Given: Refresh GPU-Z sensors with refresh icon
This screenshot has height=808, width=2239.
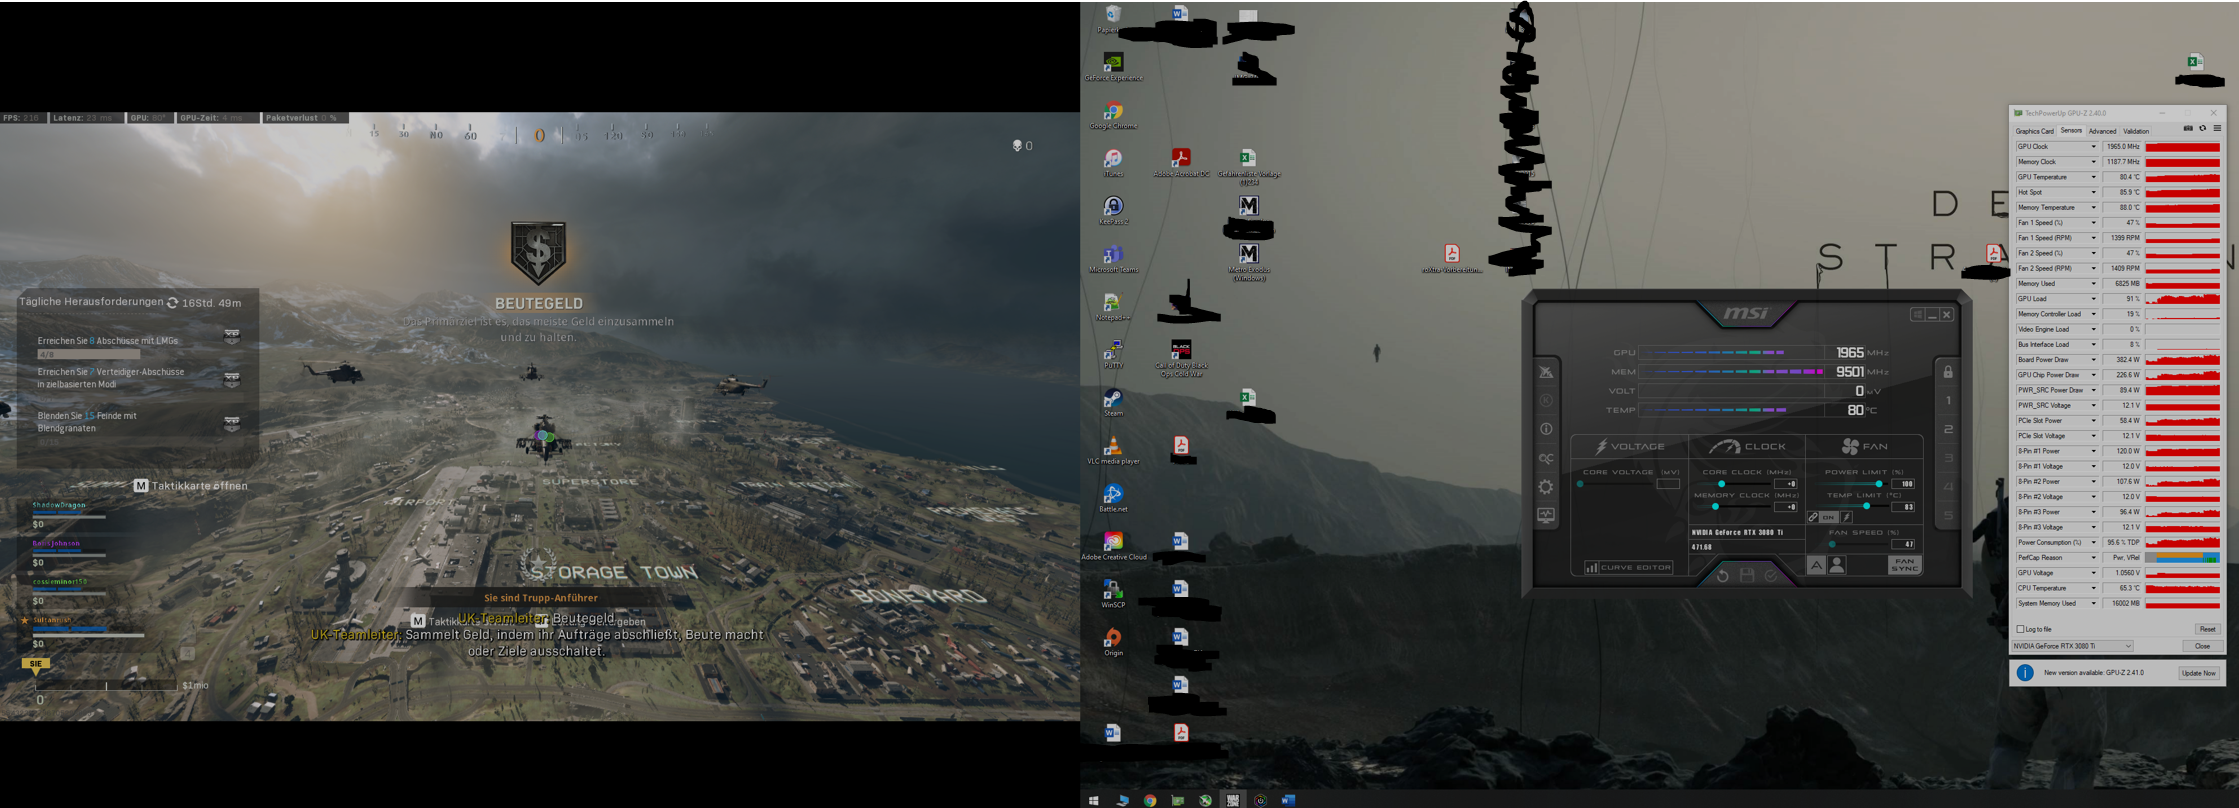Looking at the screenshot, I should [2203, 128].
